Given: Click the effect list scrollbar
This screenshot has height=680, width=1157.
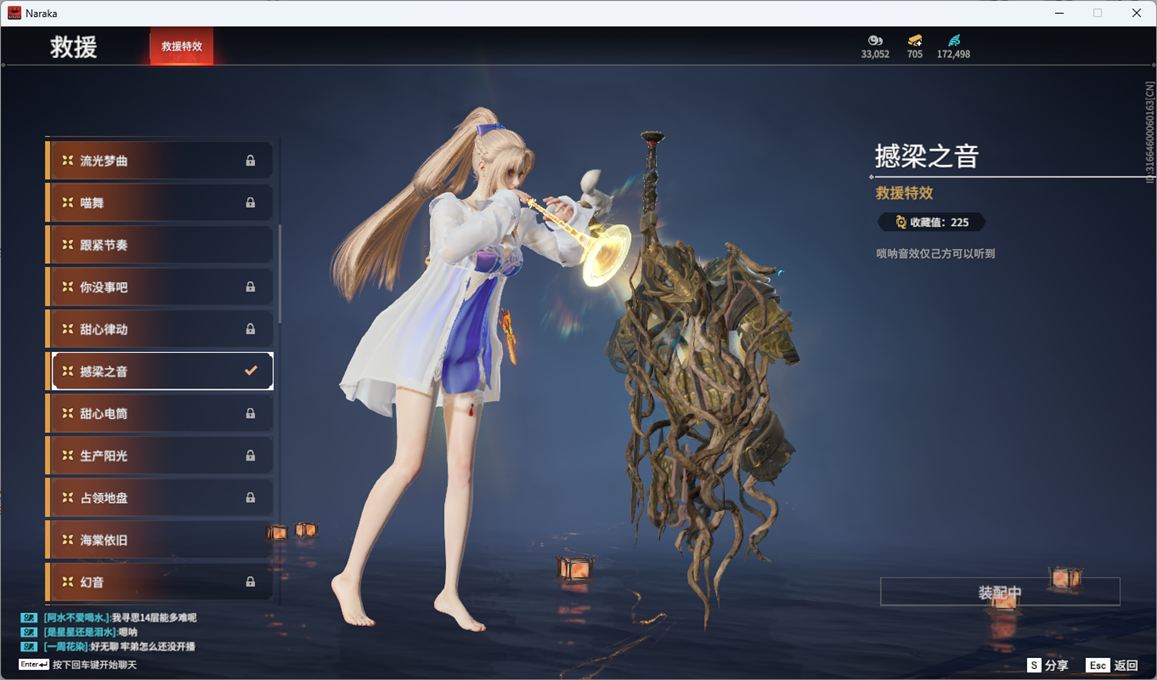Looking at the screenshot, I should pos(279,273).
